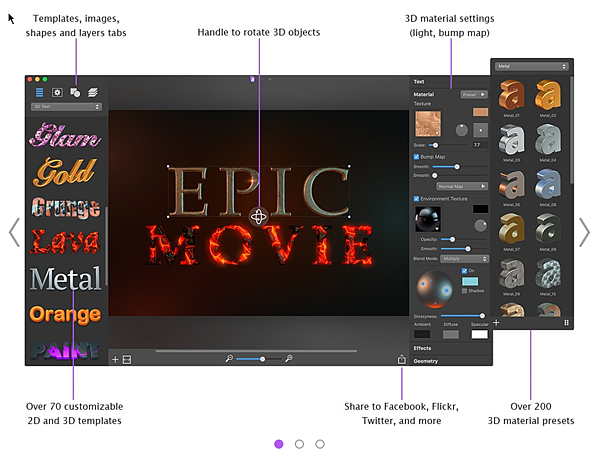The width and height of the screenshot is (600, 455).
Task: Open the 3D Text template category dropdown
Action: (x=66, y=107)
